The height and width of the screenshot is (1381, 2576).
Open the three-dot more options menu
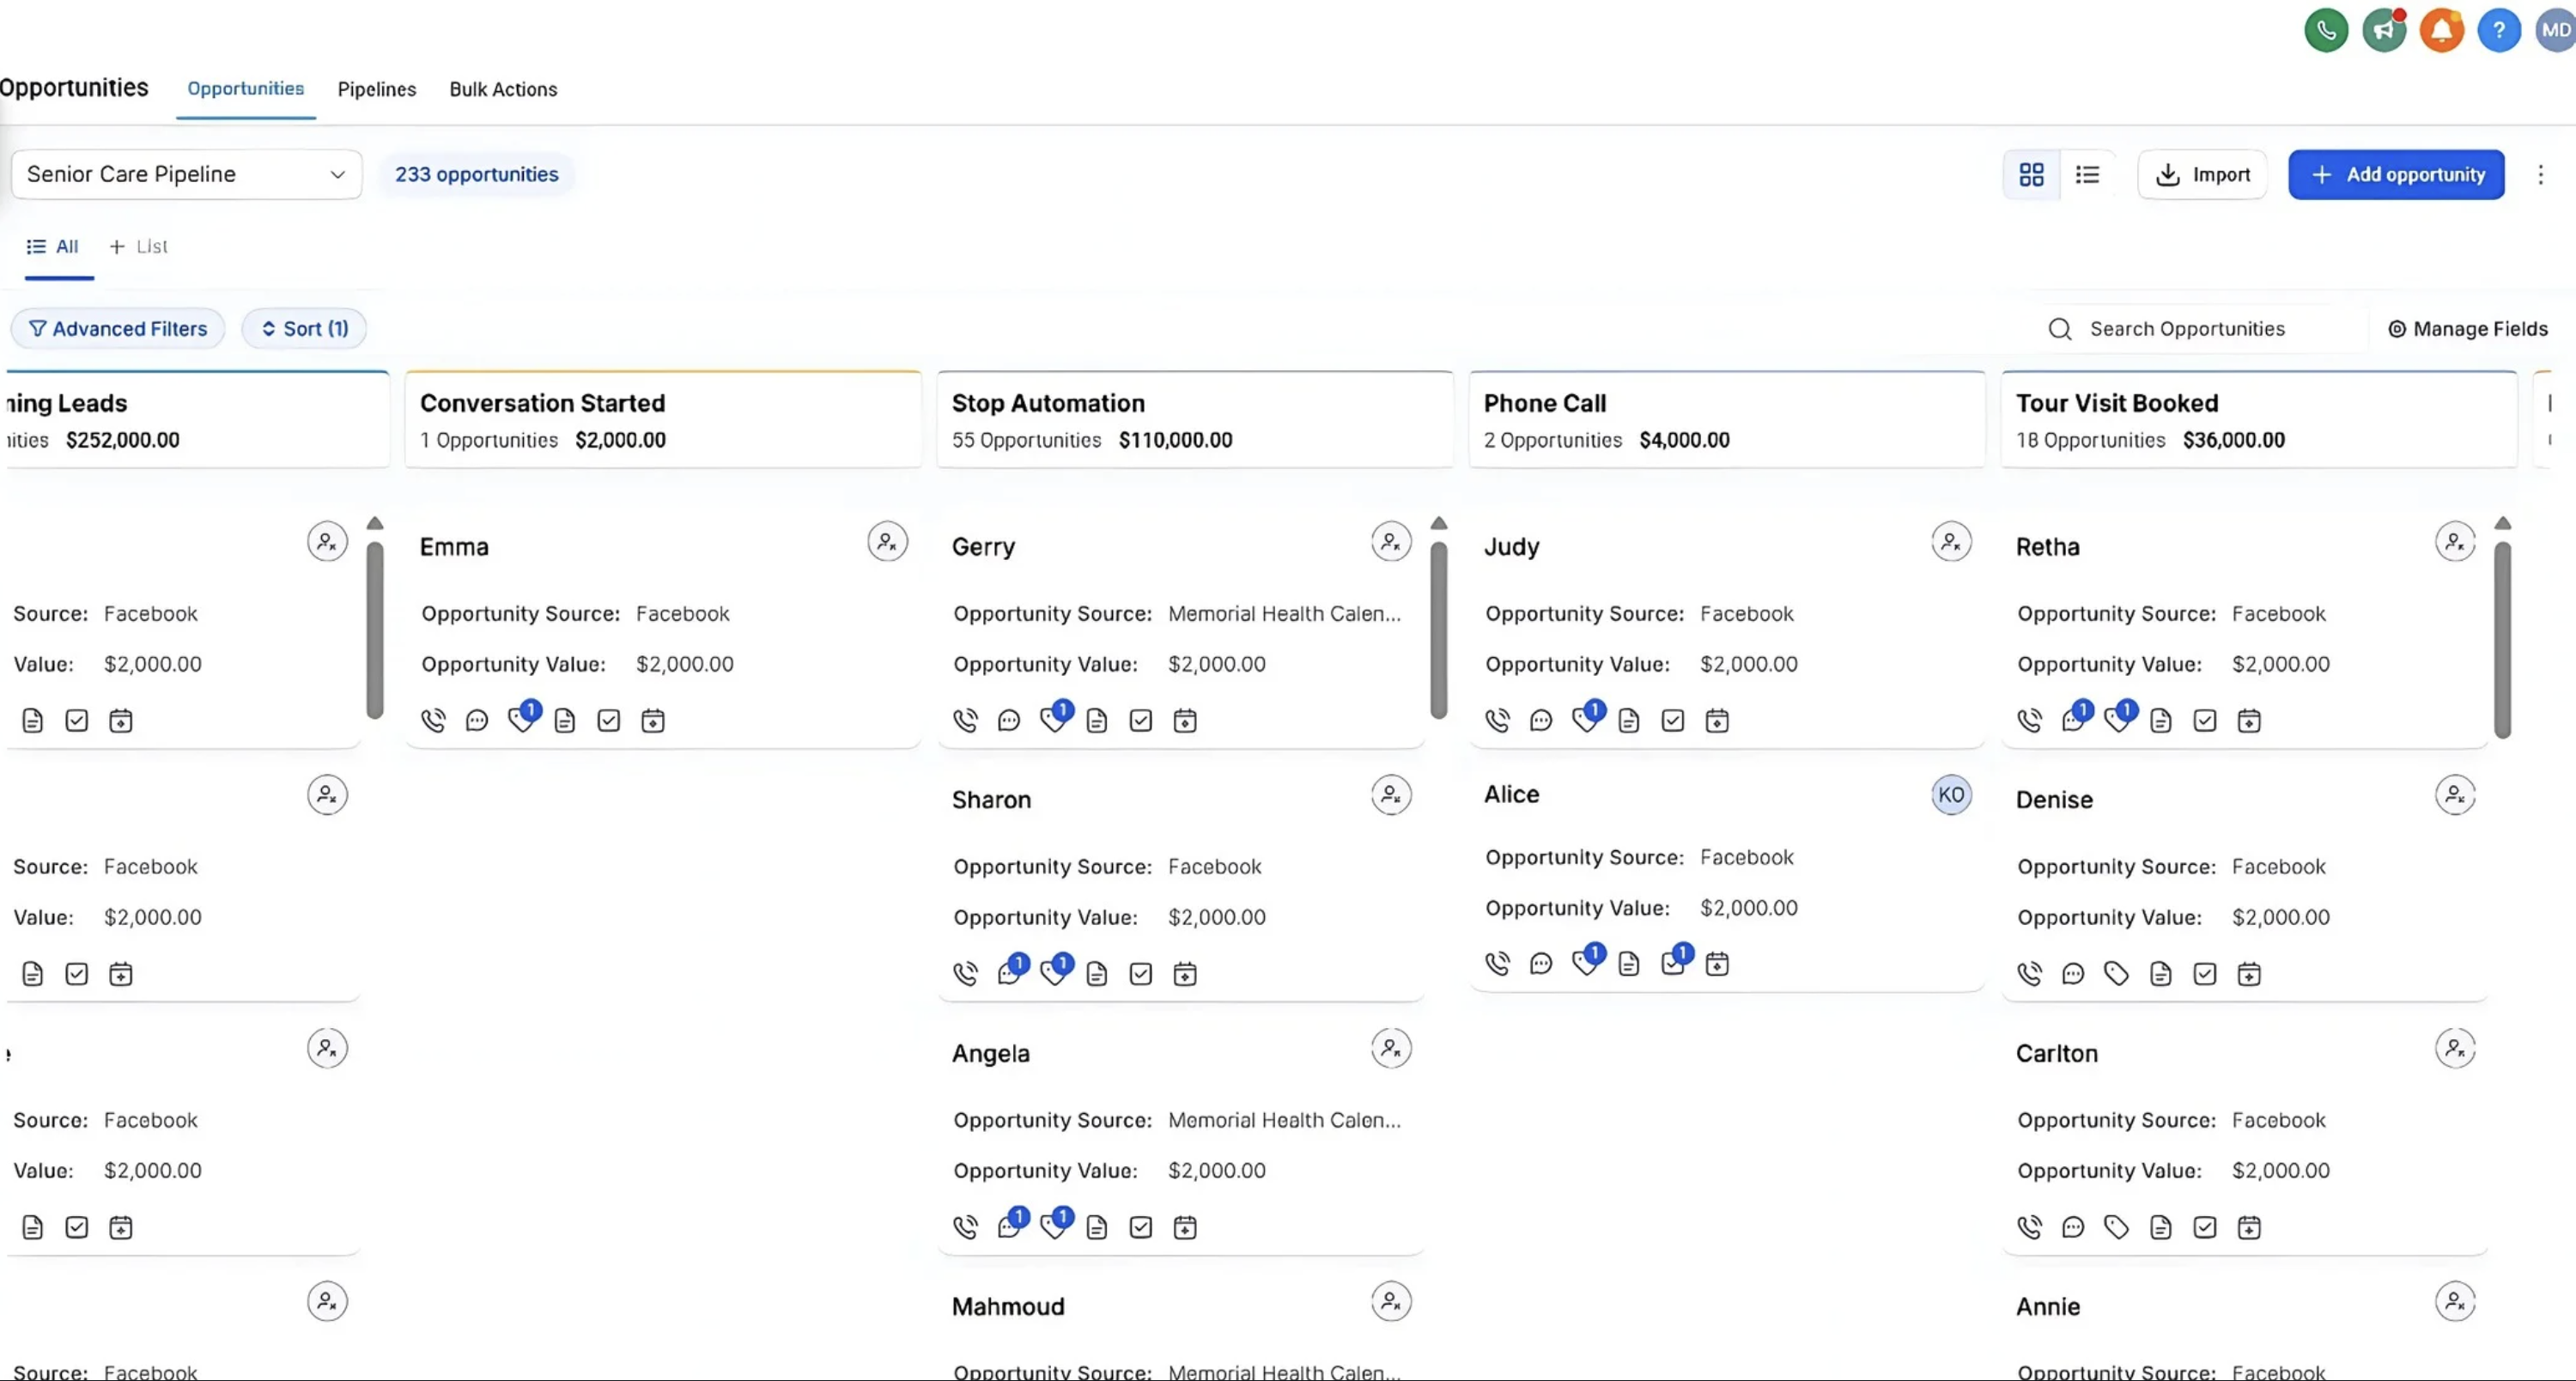(2540, 175)
